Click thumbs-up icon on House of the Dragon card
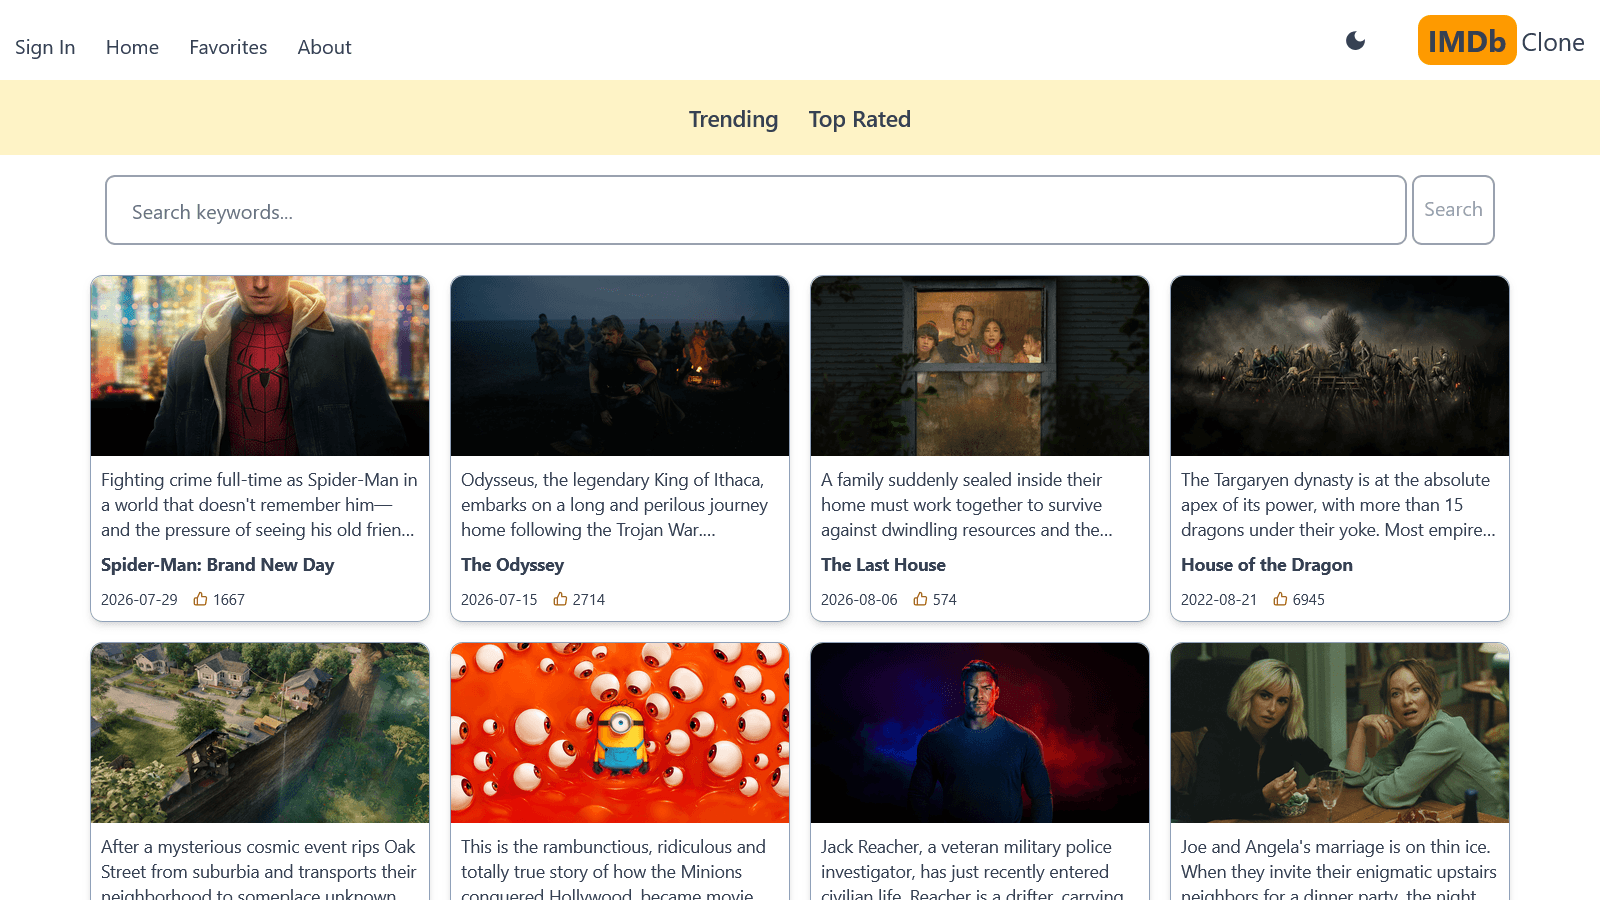This screenshot has width=1600, height=900. pyautogui.click(x=1280, y=599)
